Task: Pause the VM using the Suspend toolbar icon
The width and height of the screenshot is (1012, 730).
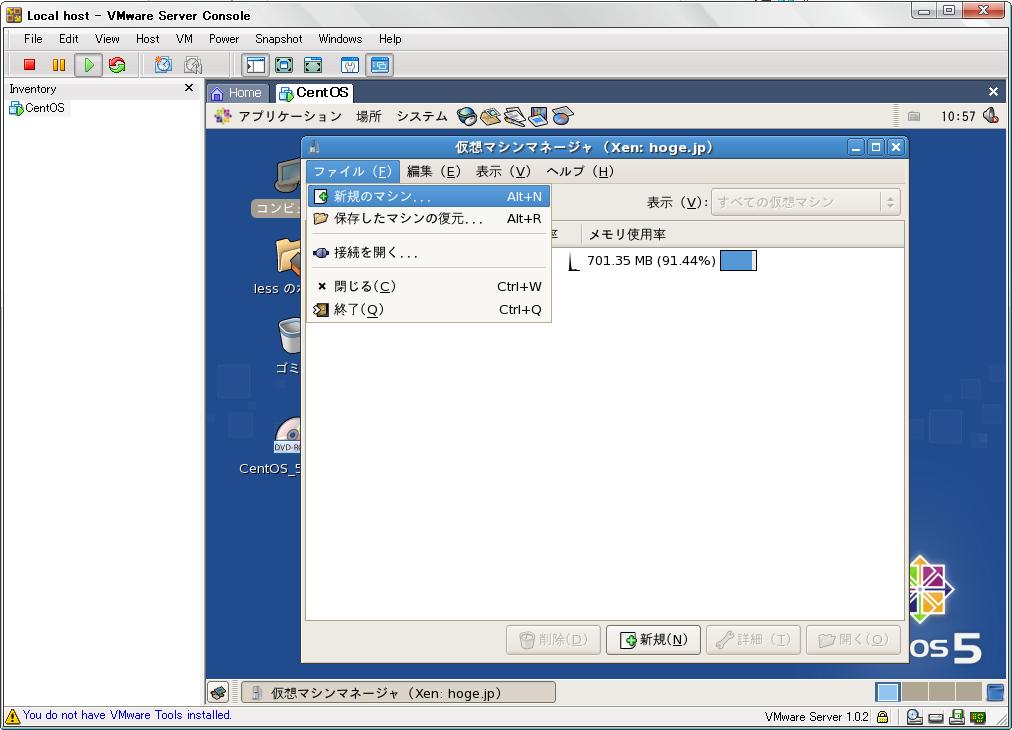Action: [x=59, y=65]
